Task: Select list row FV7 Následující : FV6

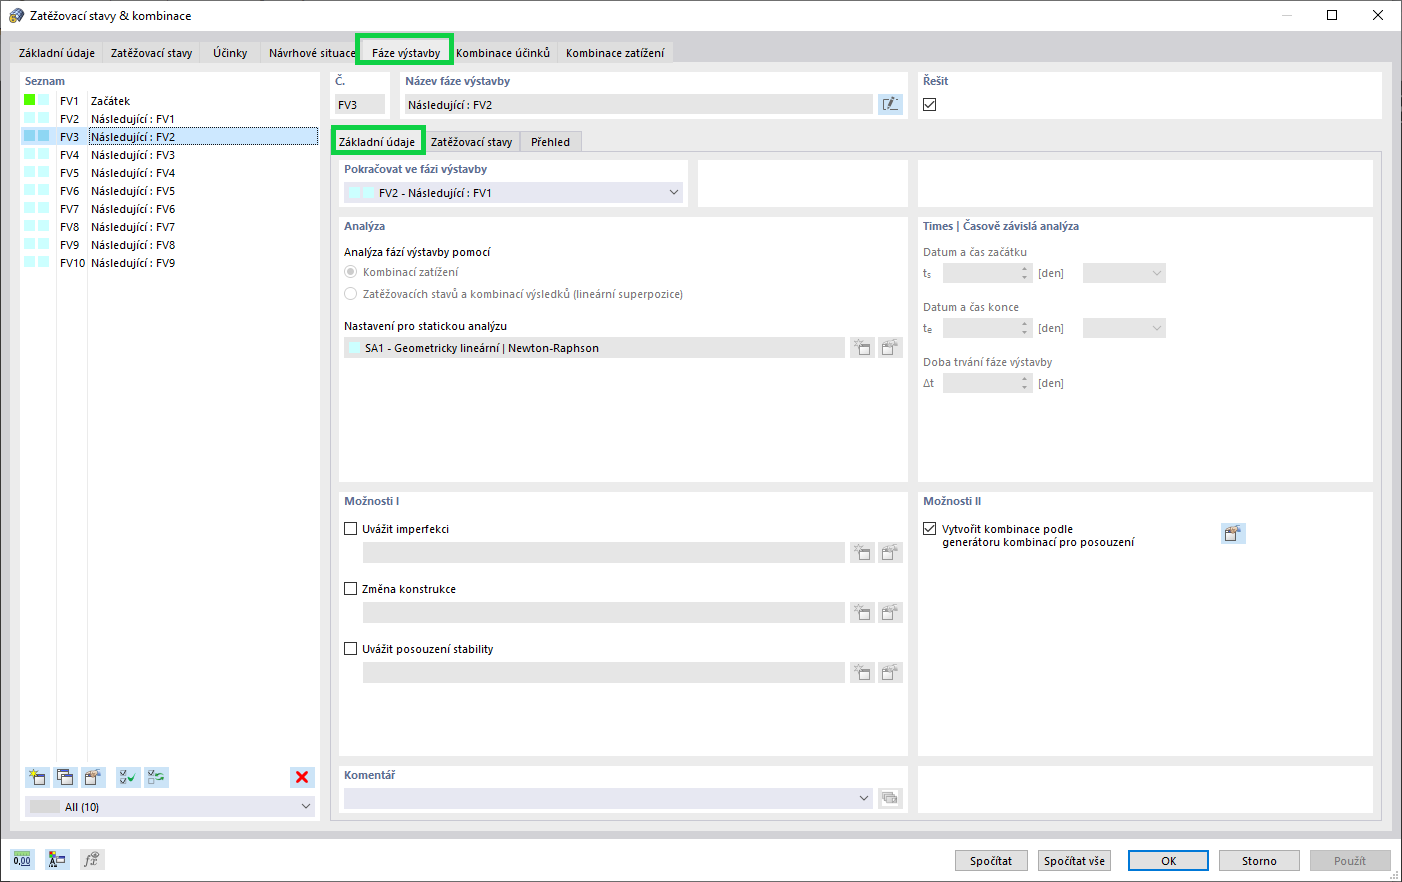Action: click(x=169, y=209)
